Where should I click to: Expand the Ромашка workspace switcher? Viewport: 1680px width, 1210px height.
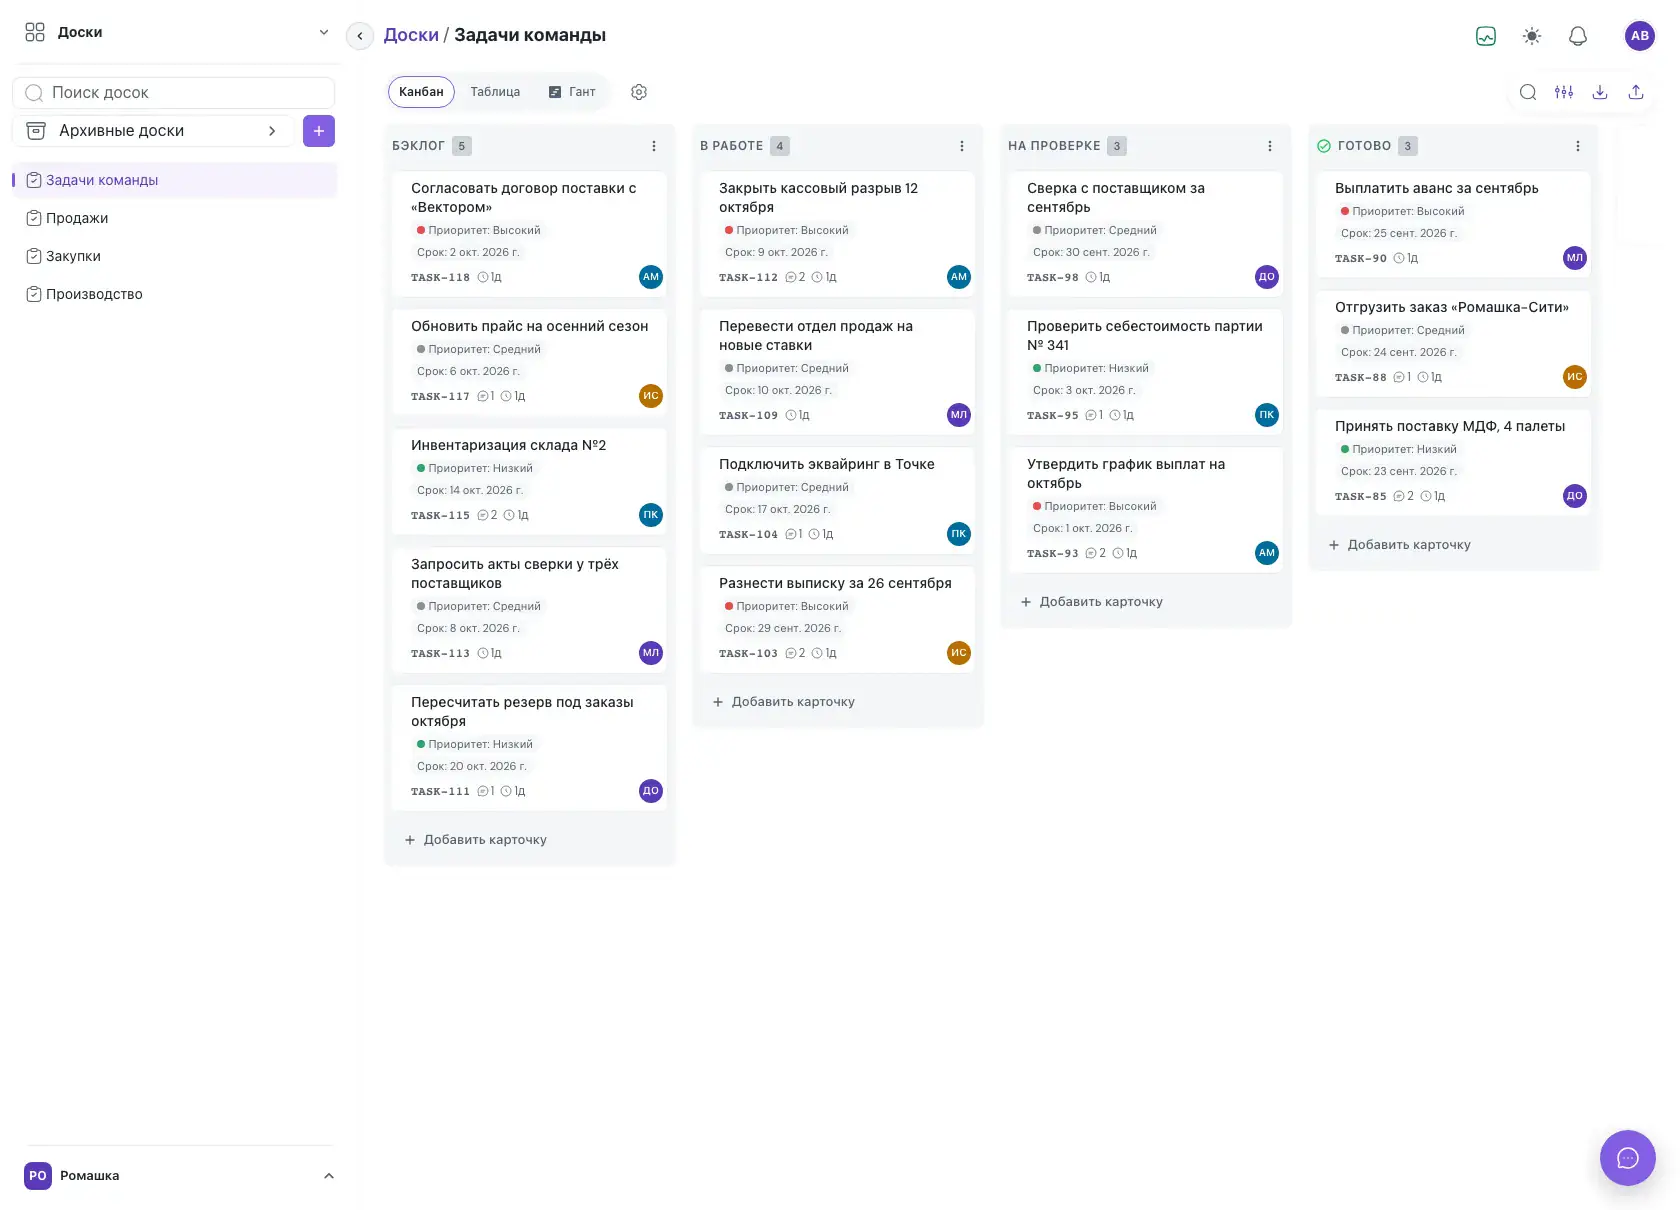[329, 1176]
